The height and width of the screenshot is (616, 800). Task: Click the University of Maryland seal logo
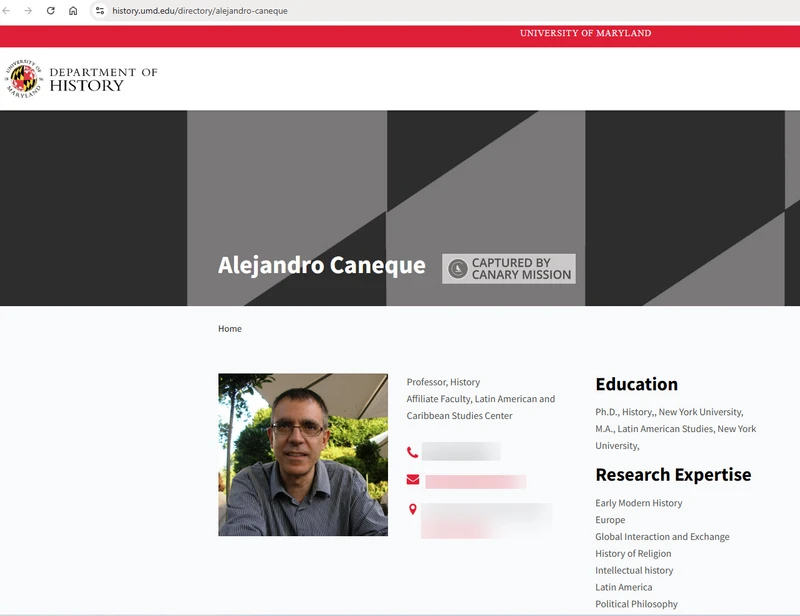(24, 79)
